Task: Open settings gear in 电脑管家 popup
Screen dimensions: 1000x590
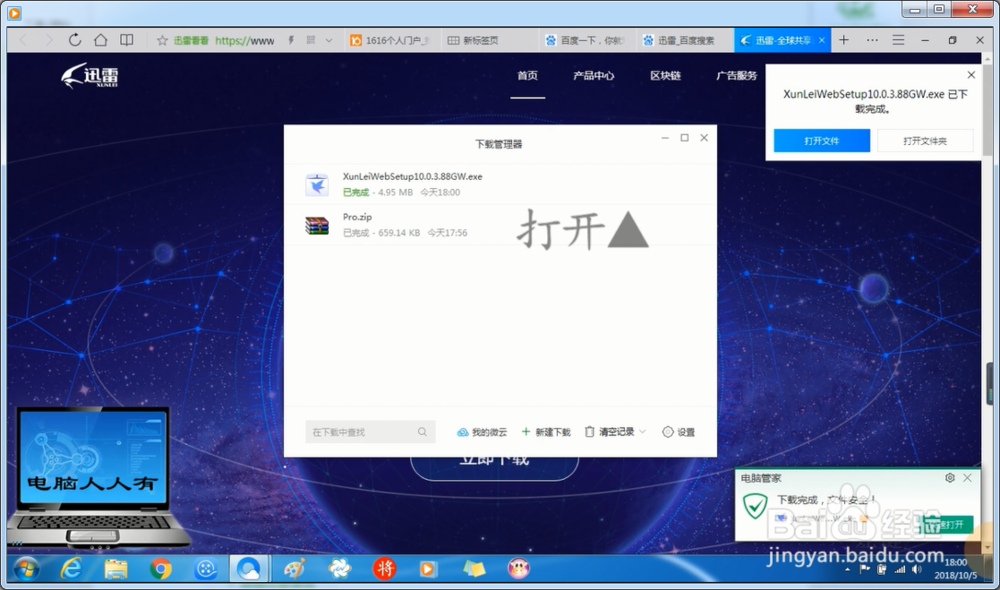Action: [950, 478]
